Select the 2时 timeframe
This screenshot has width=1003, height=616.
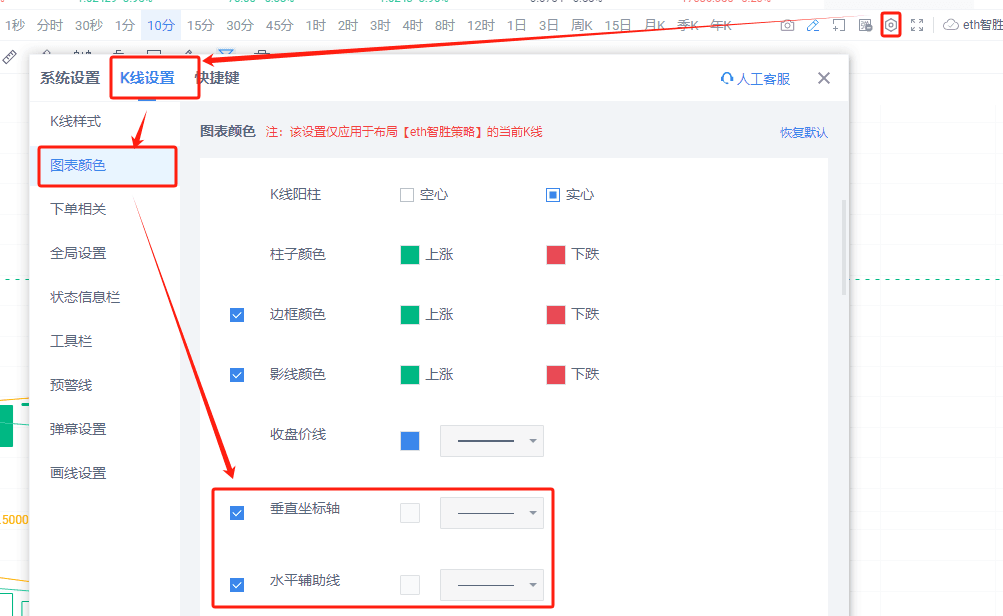pyautogui.click(x=347, y=26)
